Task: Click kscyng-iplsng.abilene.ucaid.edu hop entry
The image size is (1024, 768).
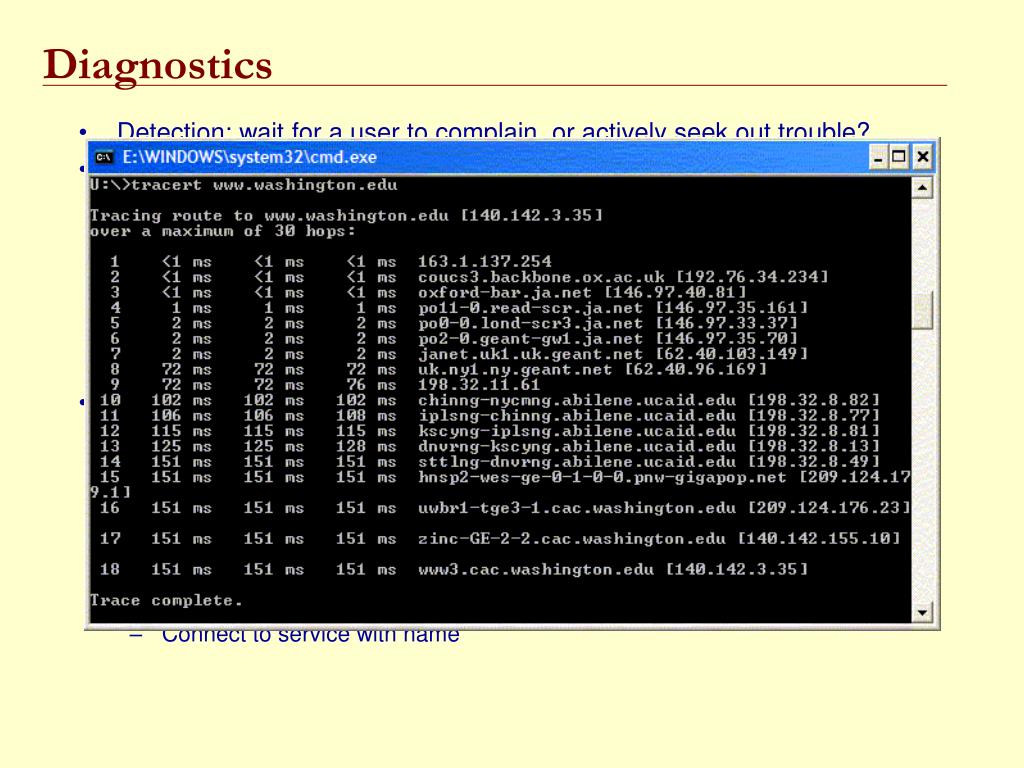Action: coord(648,431)
